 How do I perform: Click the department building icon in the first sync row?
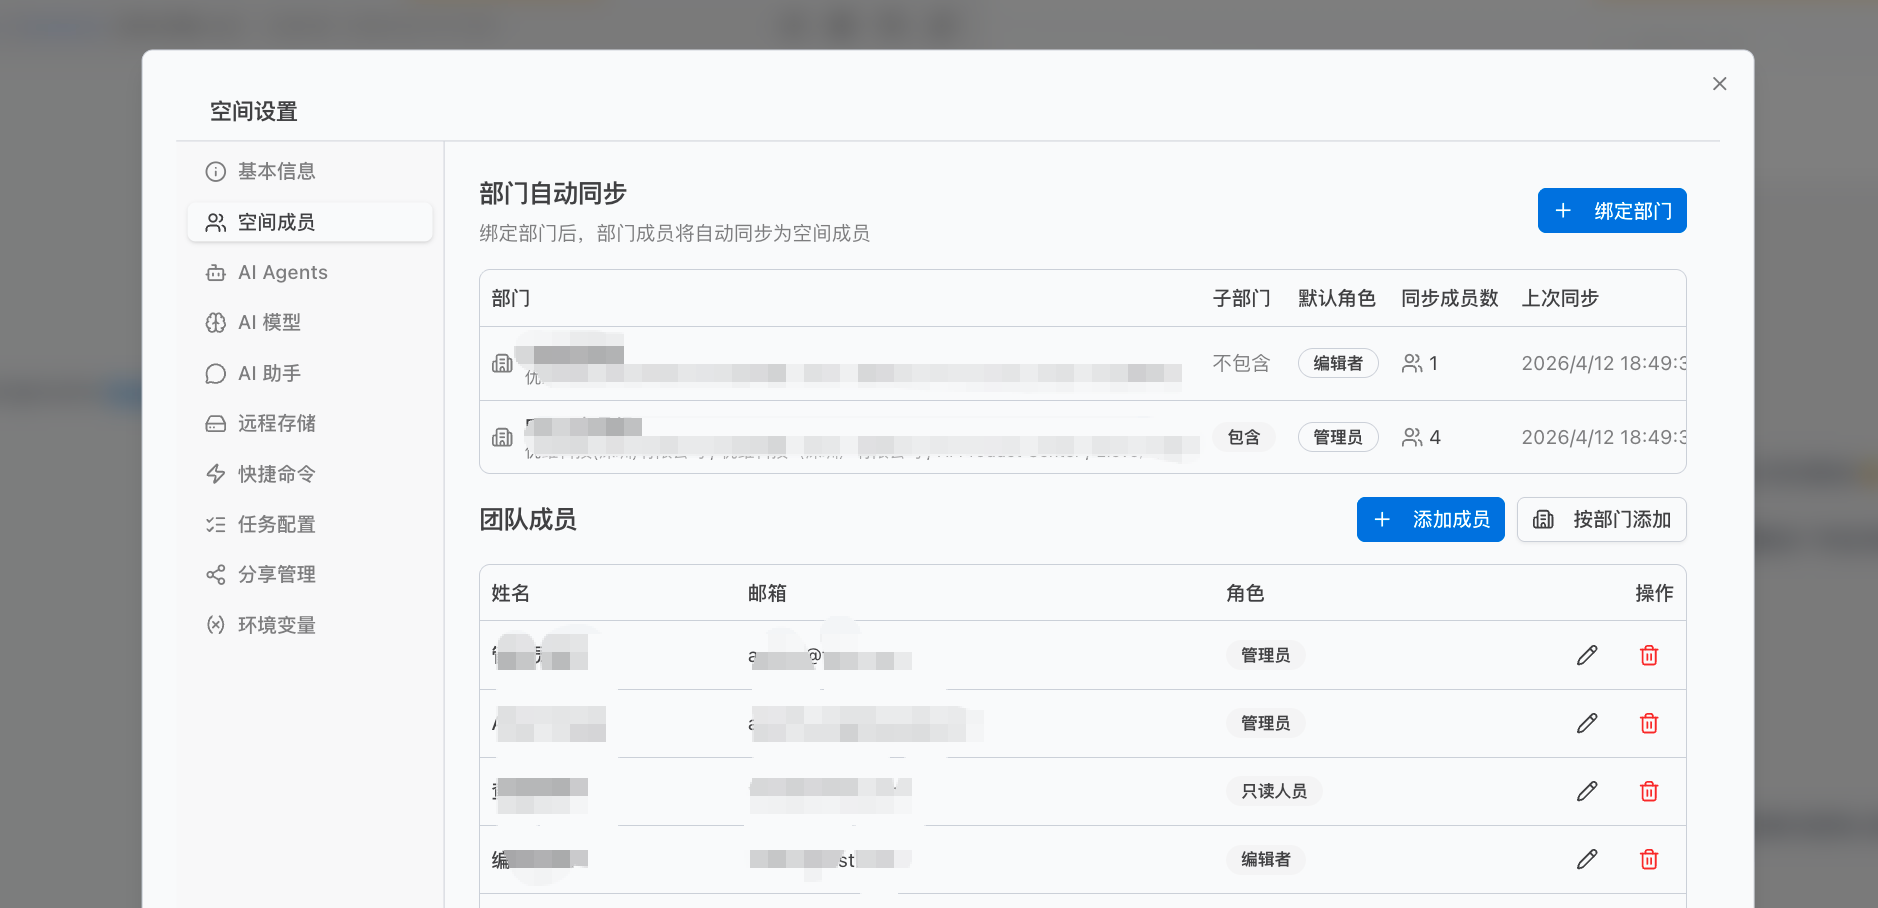[502, 363]
